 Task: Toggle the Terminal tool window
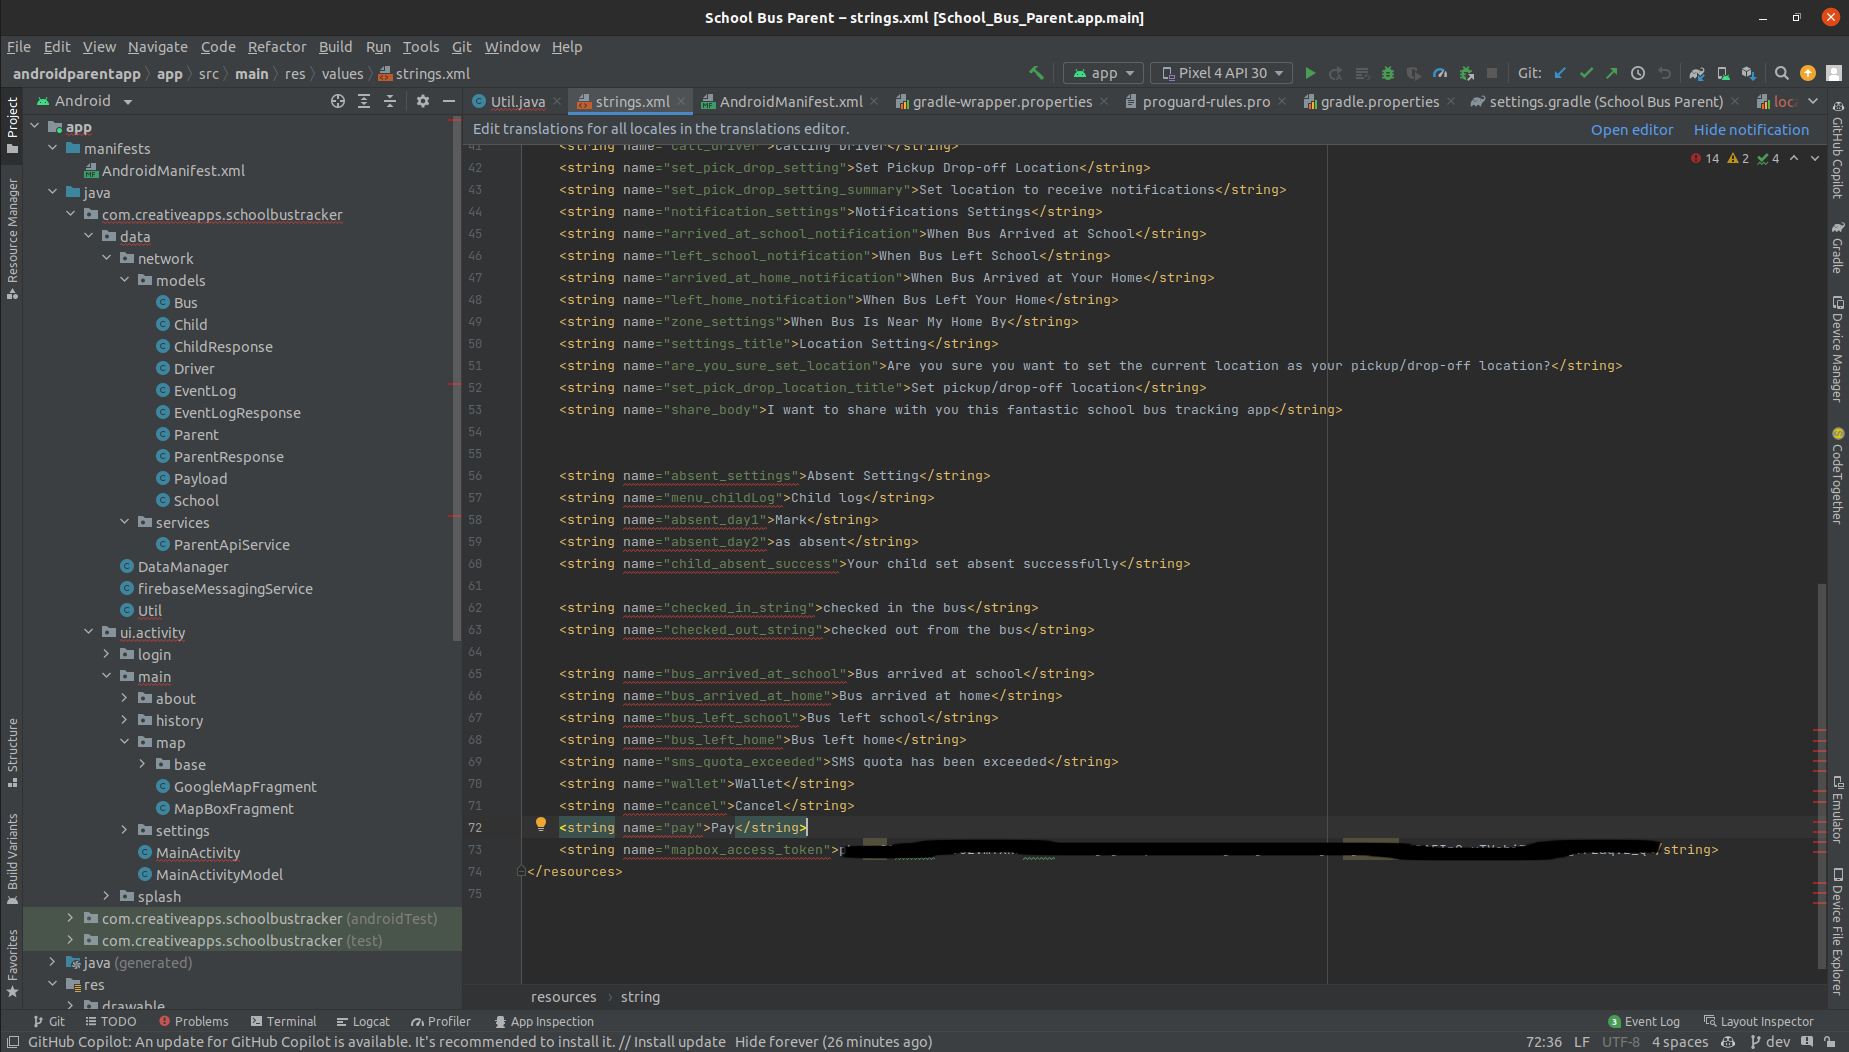283,1021
